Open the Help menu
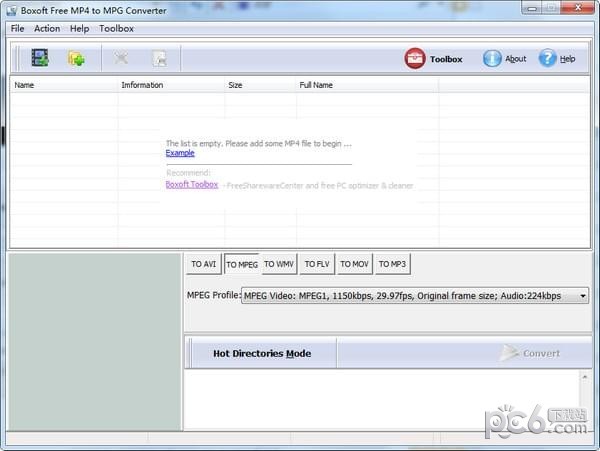Screen dimensions: 600x451 pyautogui.click(x=79, y=29)
